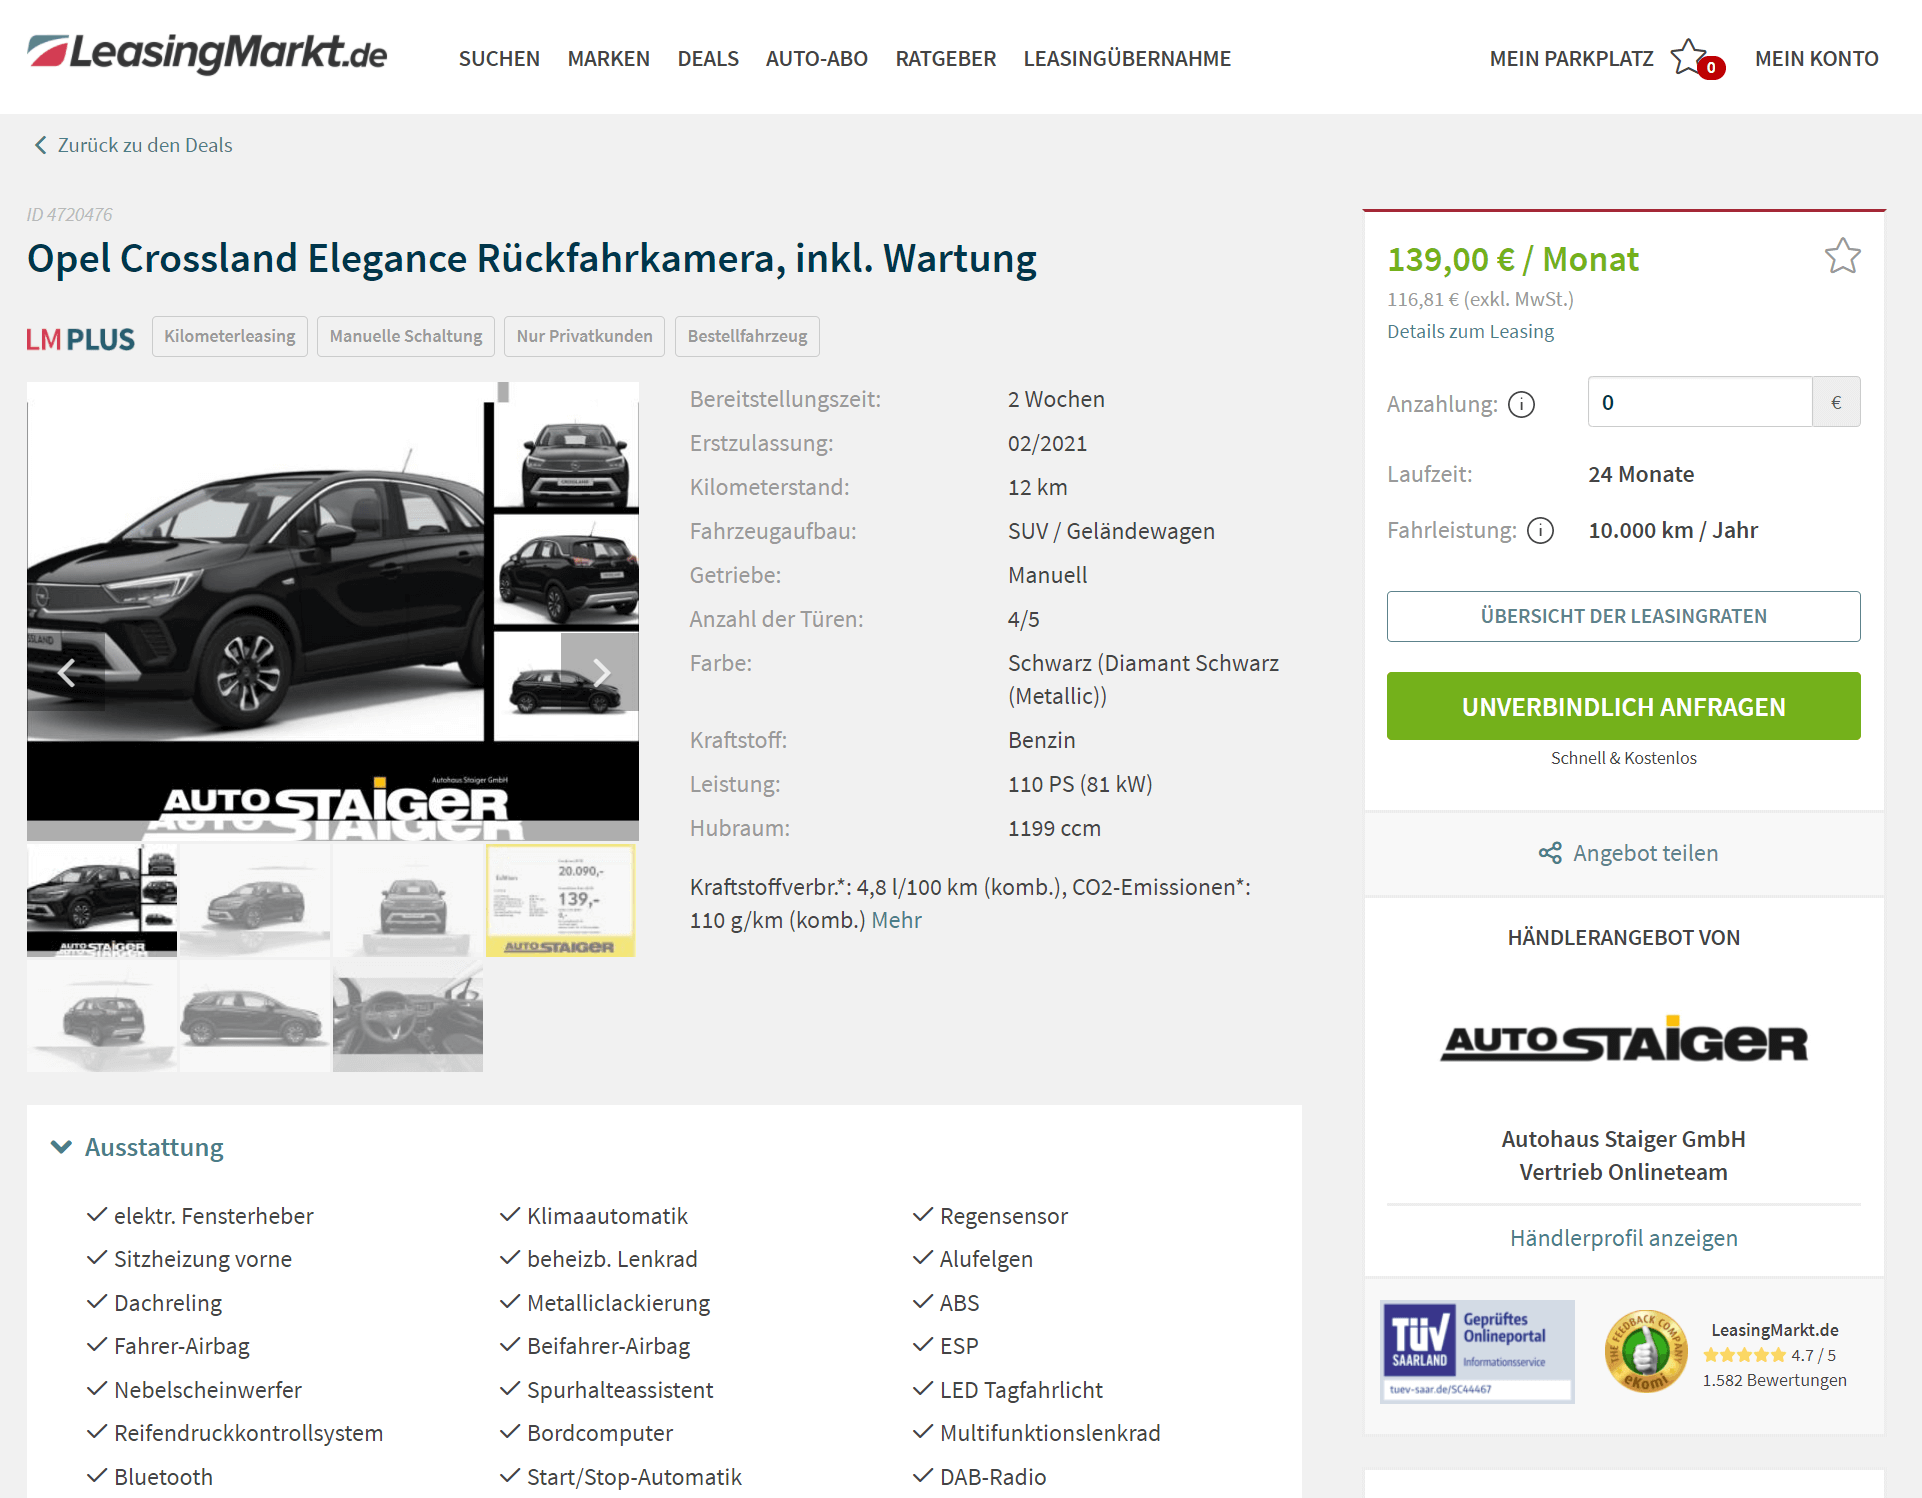This screenshot has width=1922, height=1498.
Task: Open the MARKEN menu
Action: (608, 58)
